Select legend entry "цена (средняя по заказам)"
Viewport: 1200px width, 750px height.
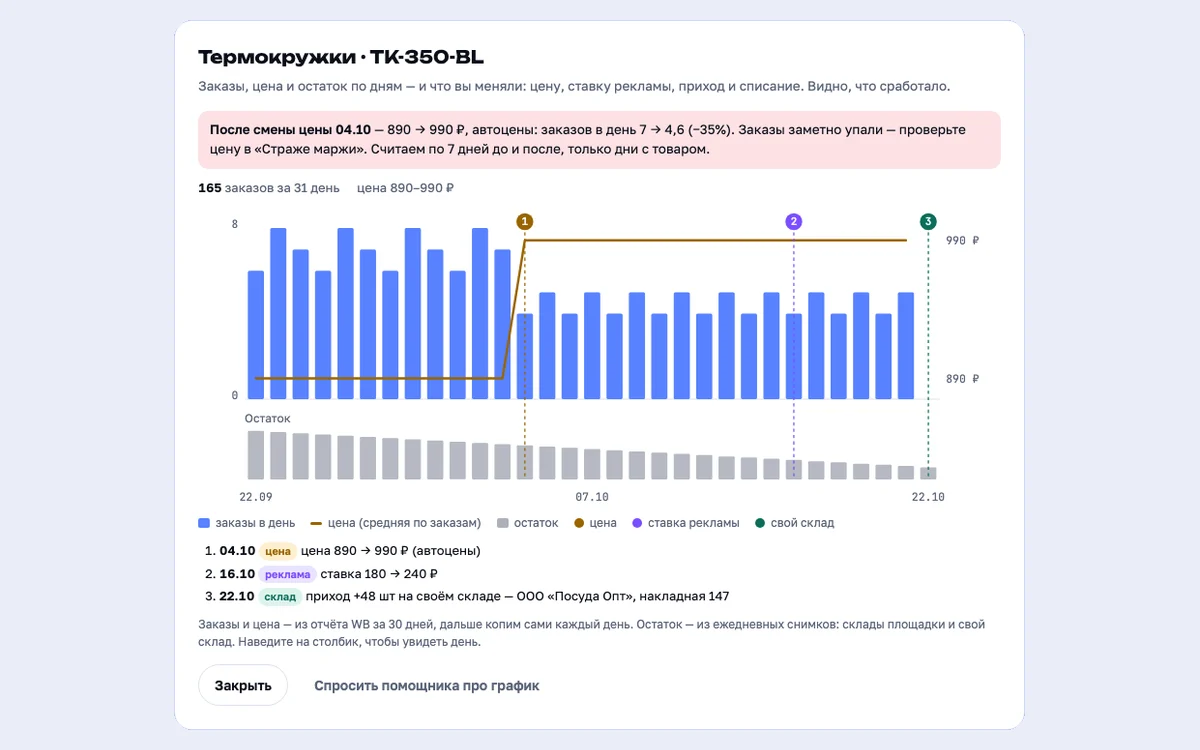pyautogui.click(x=396, y=523)
